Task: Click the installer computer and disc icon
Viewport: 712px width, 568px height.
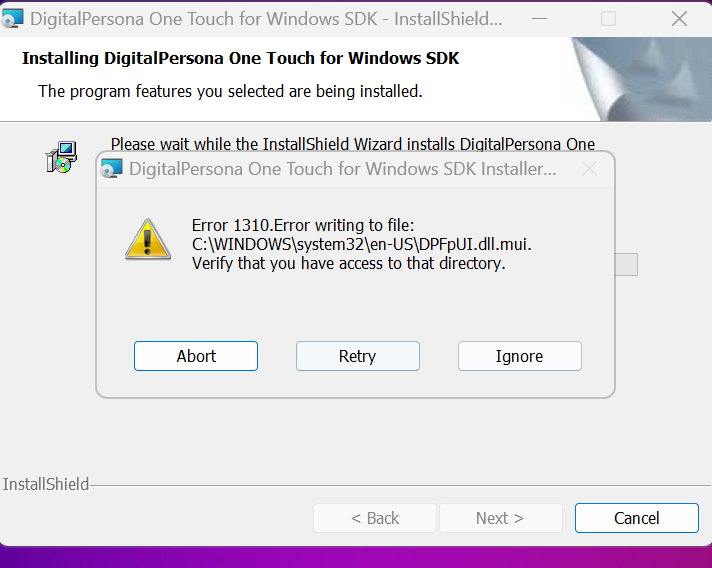Action: click(61, 157)
